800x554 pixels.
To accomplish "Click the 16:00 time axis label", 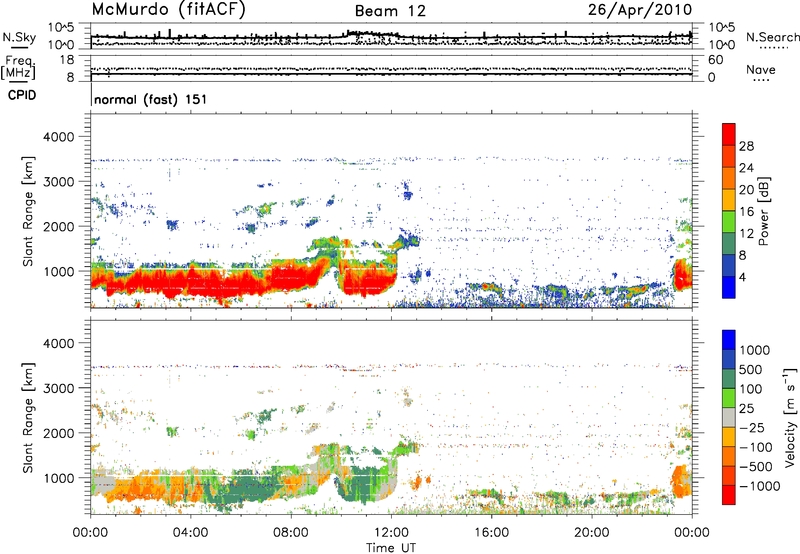I will tap(491, 533).
